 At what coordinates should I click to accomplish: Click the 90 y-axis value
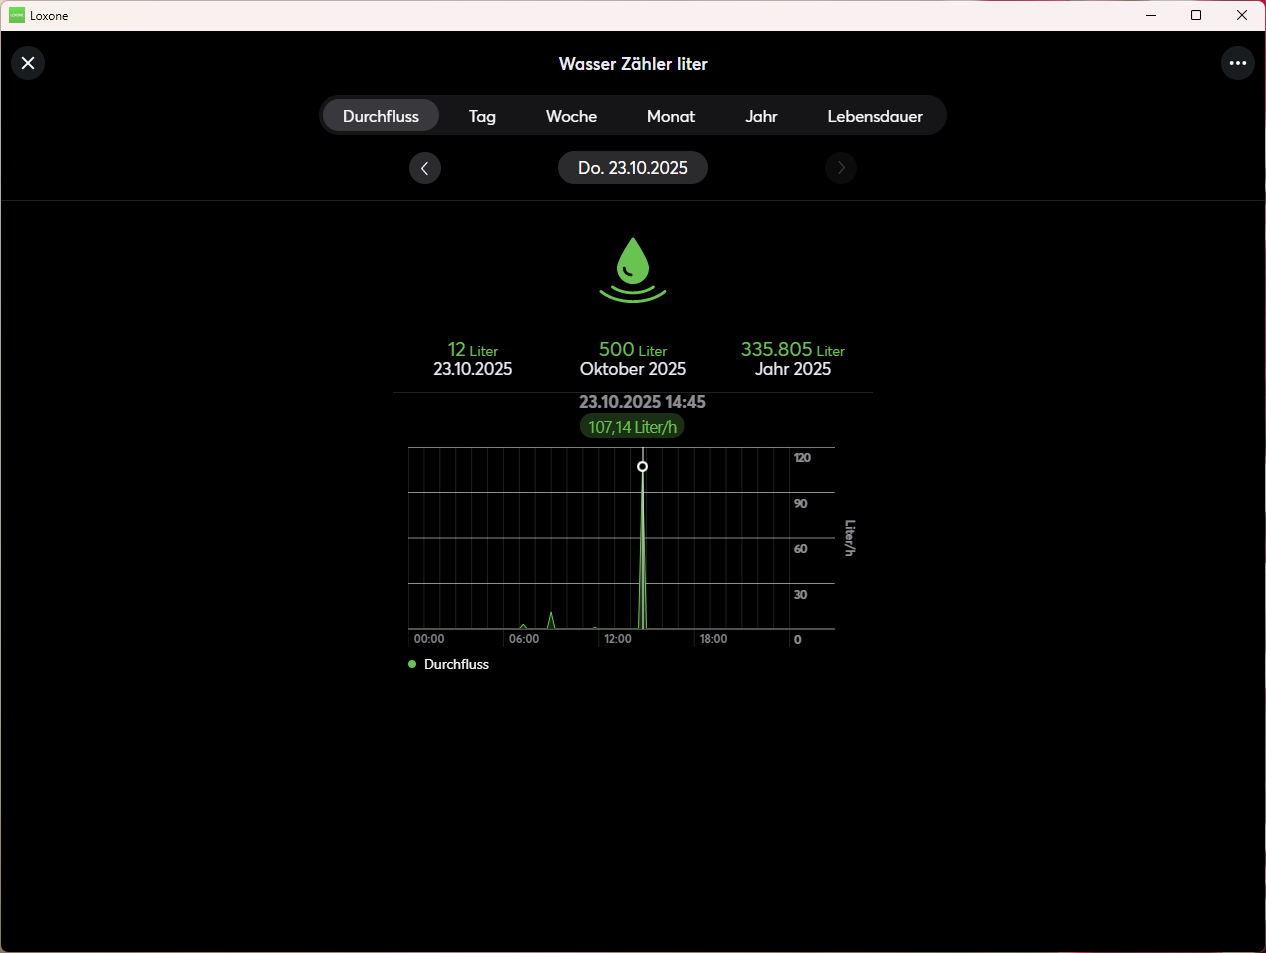(800, 504)
